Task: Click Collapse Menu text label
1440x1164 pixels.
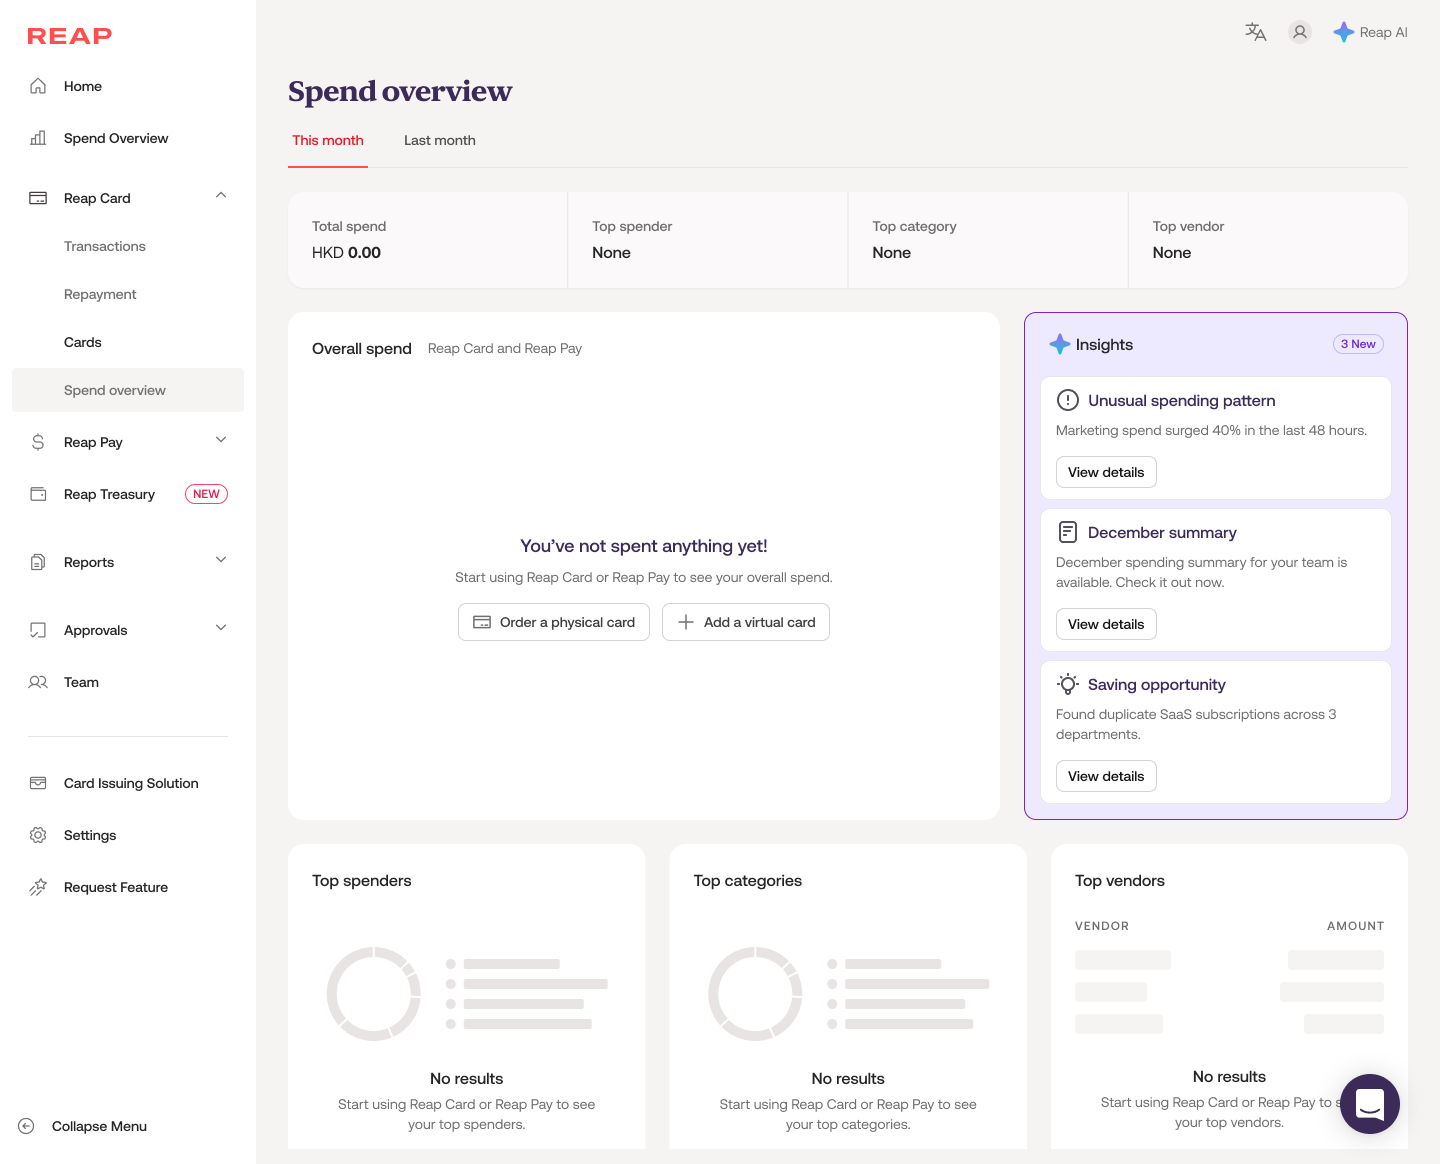Action: (99, 1126)
